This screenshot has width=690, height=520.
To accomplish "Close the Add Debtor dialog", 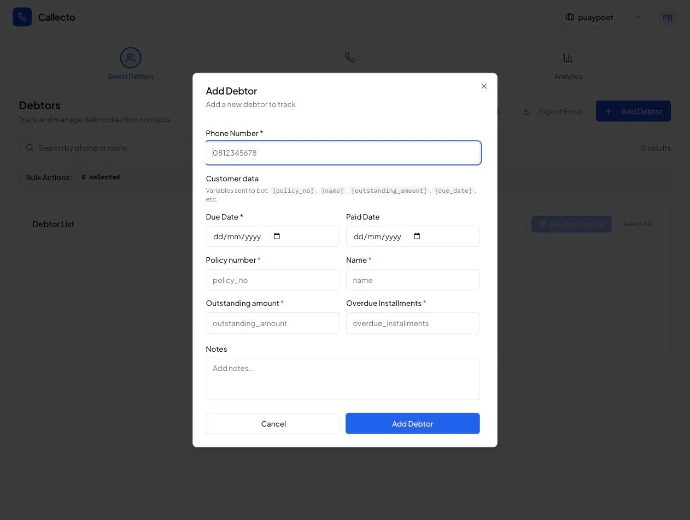I will [484, 86].
